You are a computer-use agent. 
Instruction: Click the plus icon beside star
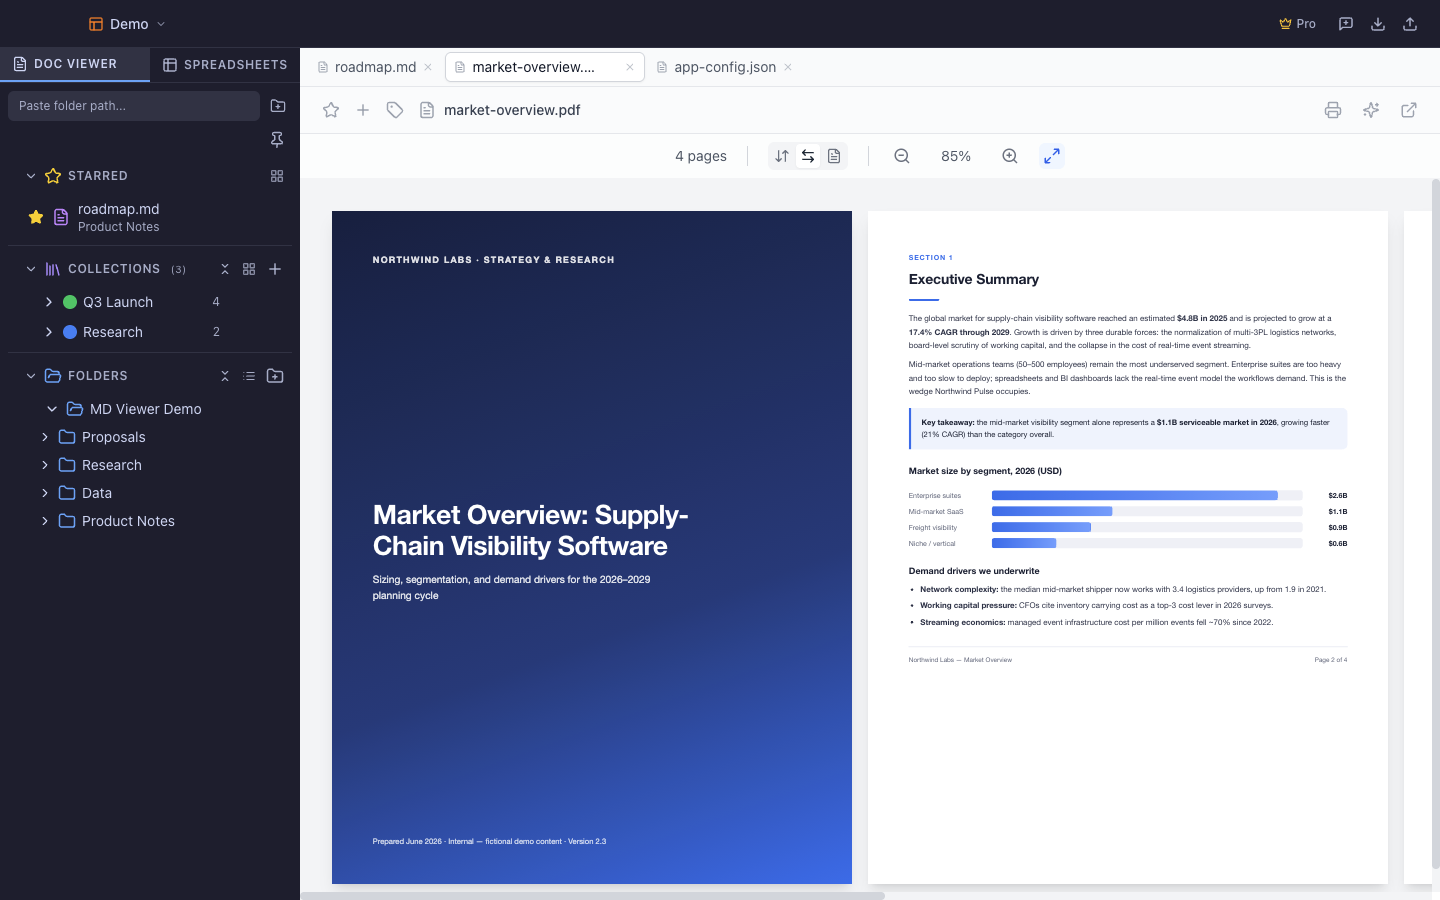[x=363, y=110]
